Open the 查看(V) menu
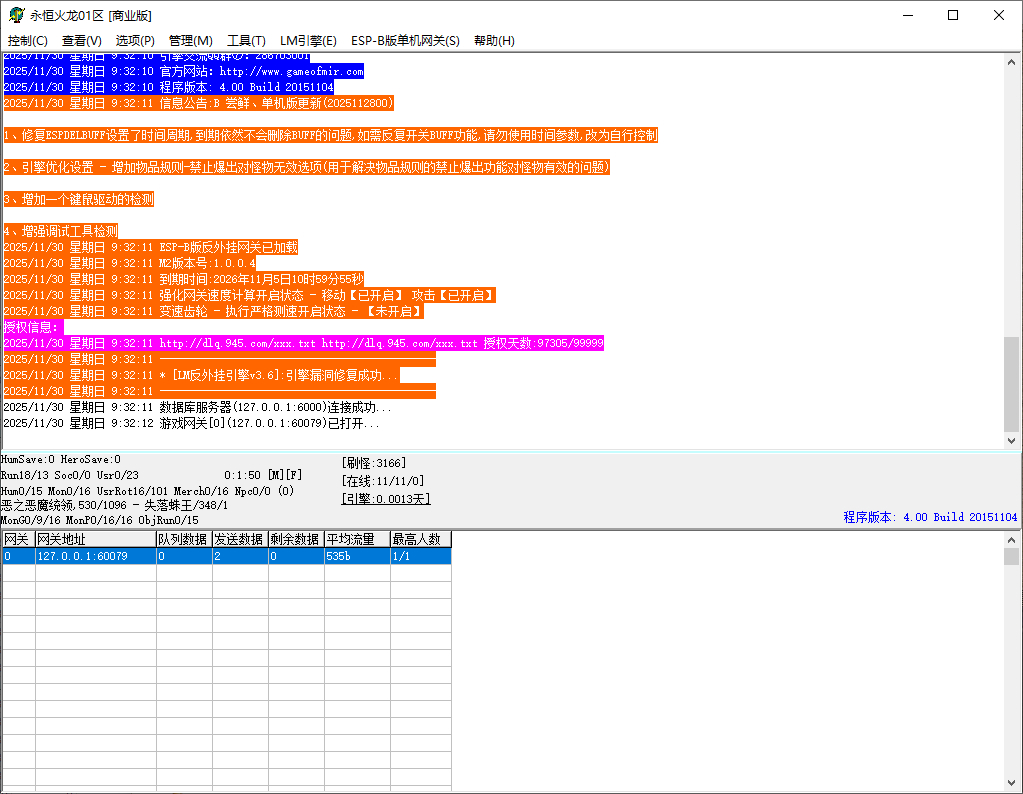Viewport: 1023px width, 794px height. pos(82,40)
